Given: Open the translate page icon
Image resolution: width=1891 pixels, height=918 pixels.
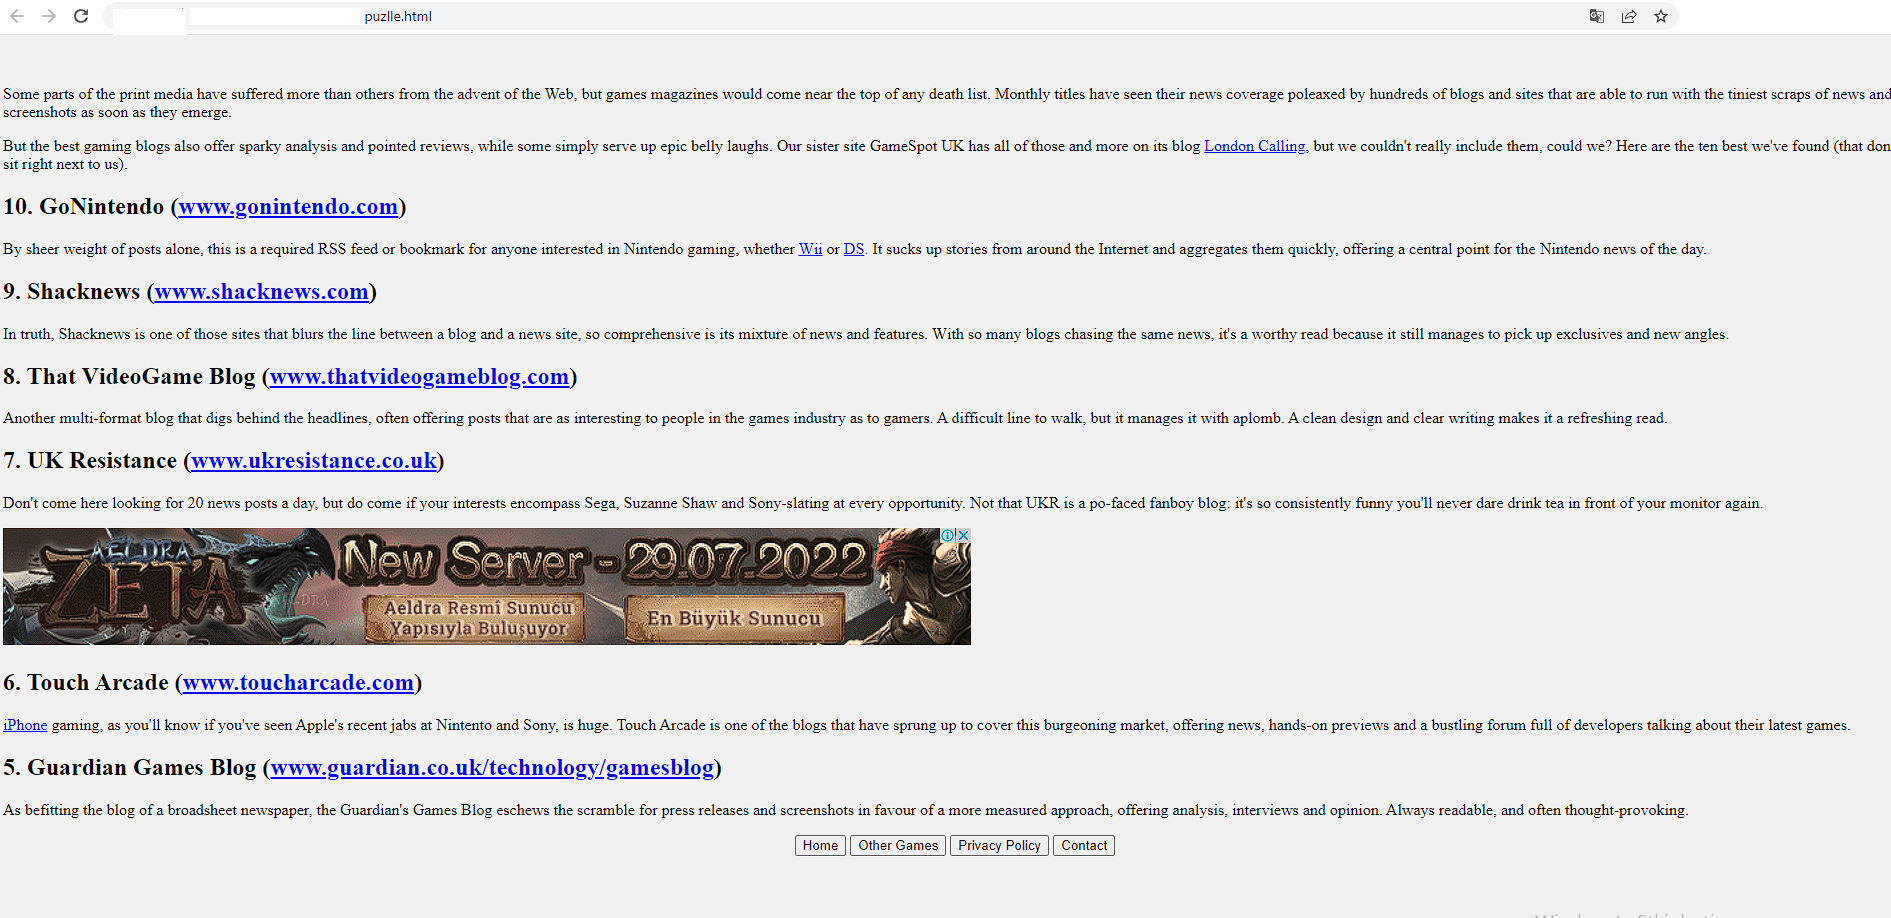Looking at the screenshot, I should 1597,16.
